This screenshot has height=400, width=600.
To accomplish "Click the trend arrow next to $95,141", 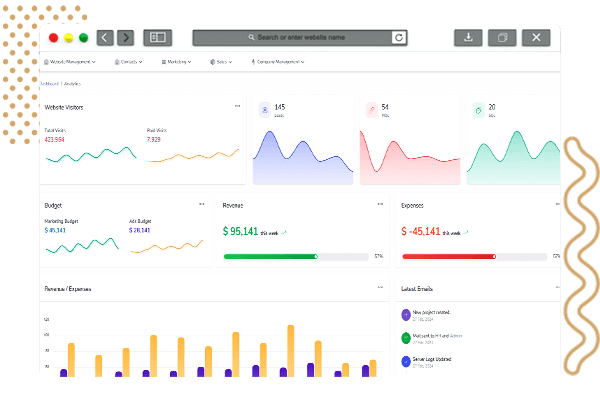I will (284, 232).
